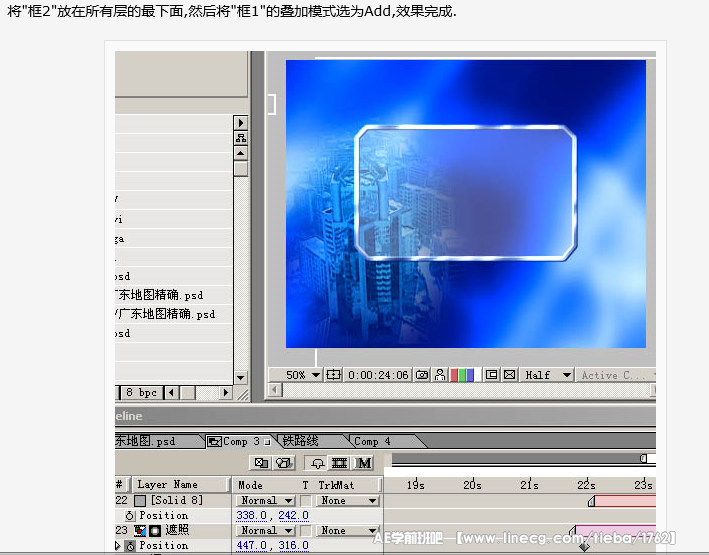This screenshot has width=709, height=555.
Task: Switch to the 东地图.psd timeline tab
Action: 156,441
